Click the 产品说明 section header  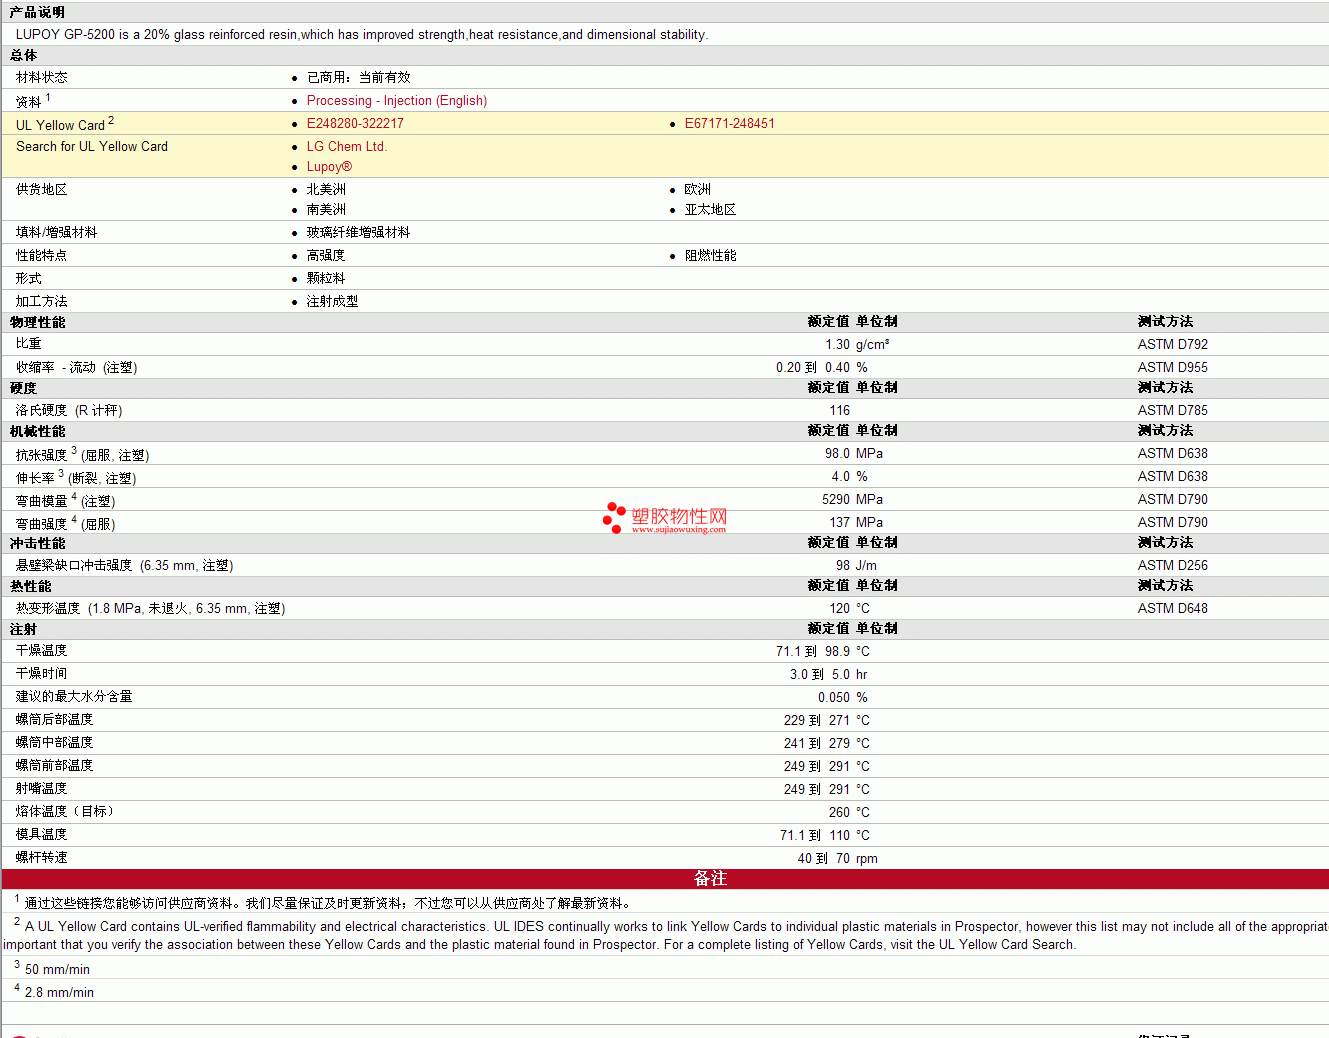coord(37,12)
